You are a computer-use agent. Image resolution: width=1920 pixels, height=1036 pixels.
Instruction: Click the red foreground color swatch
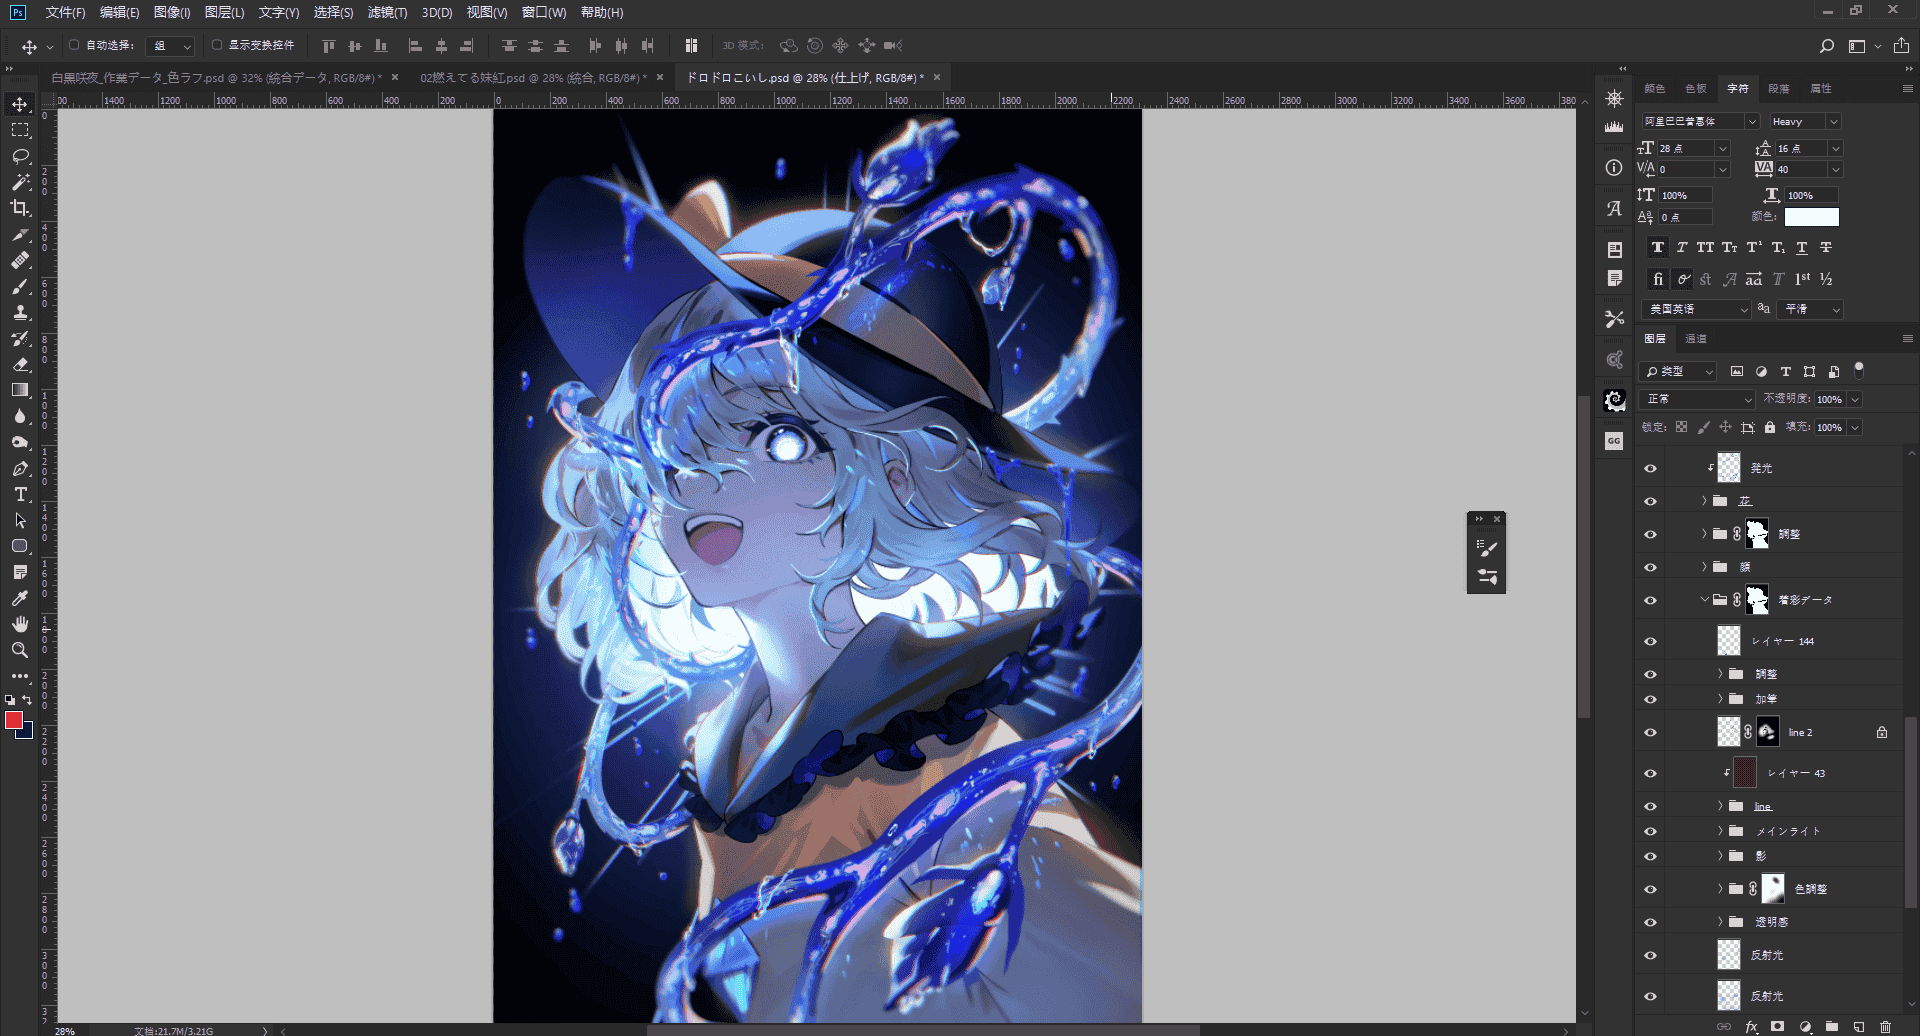point(14,720)
